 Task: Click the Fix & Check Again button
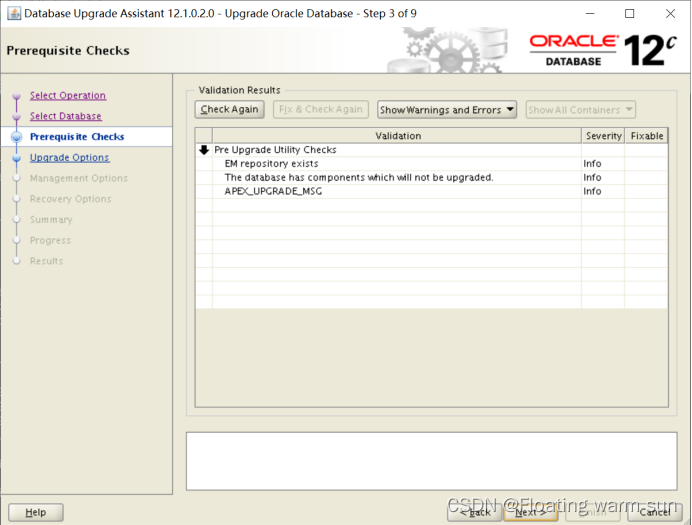pos(321,109)
